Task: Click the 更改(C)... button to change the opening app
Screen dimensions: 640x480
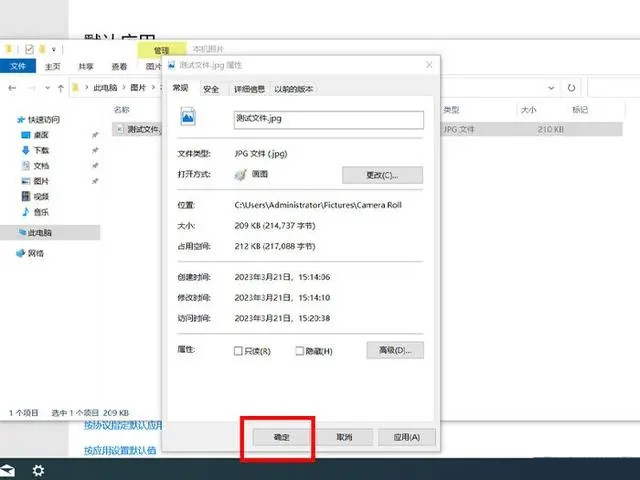Action: tap(382, 175)
